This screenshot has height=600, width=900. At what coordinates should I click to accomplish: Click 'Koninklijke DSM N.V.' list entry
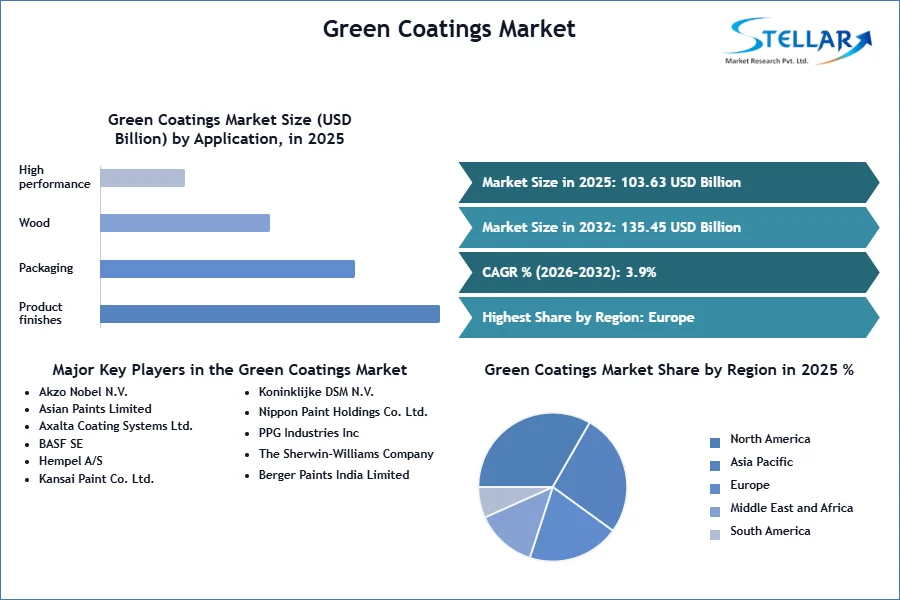click(x=316, y=392)
